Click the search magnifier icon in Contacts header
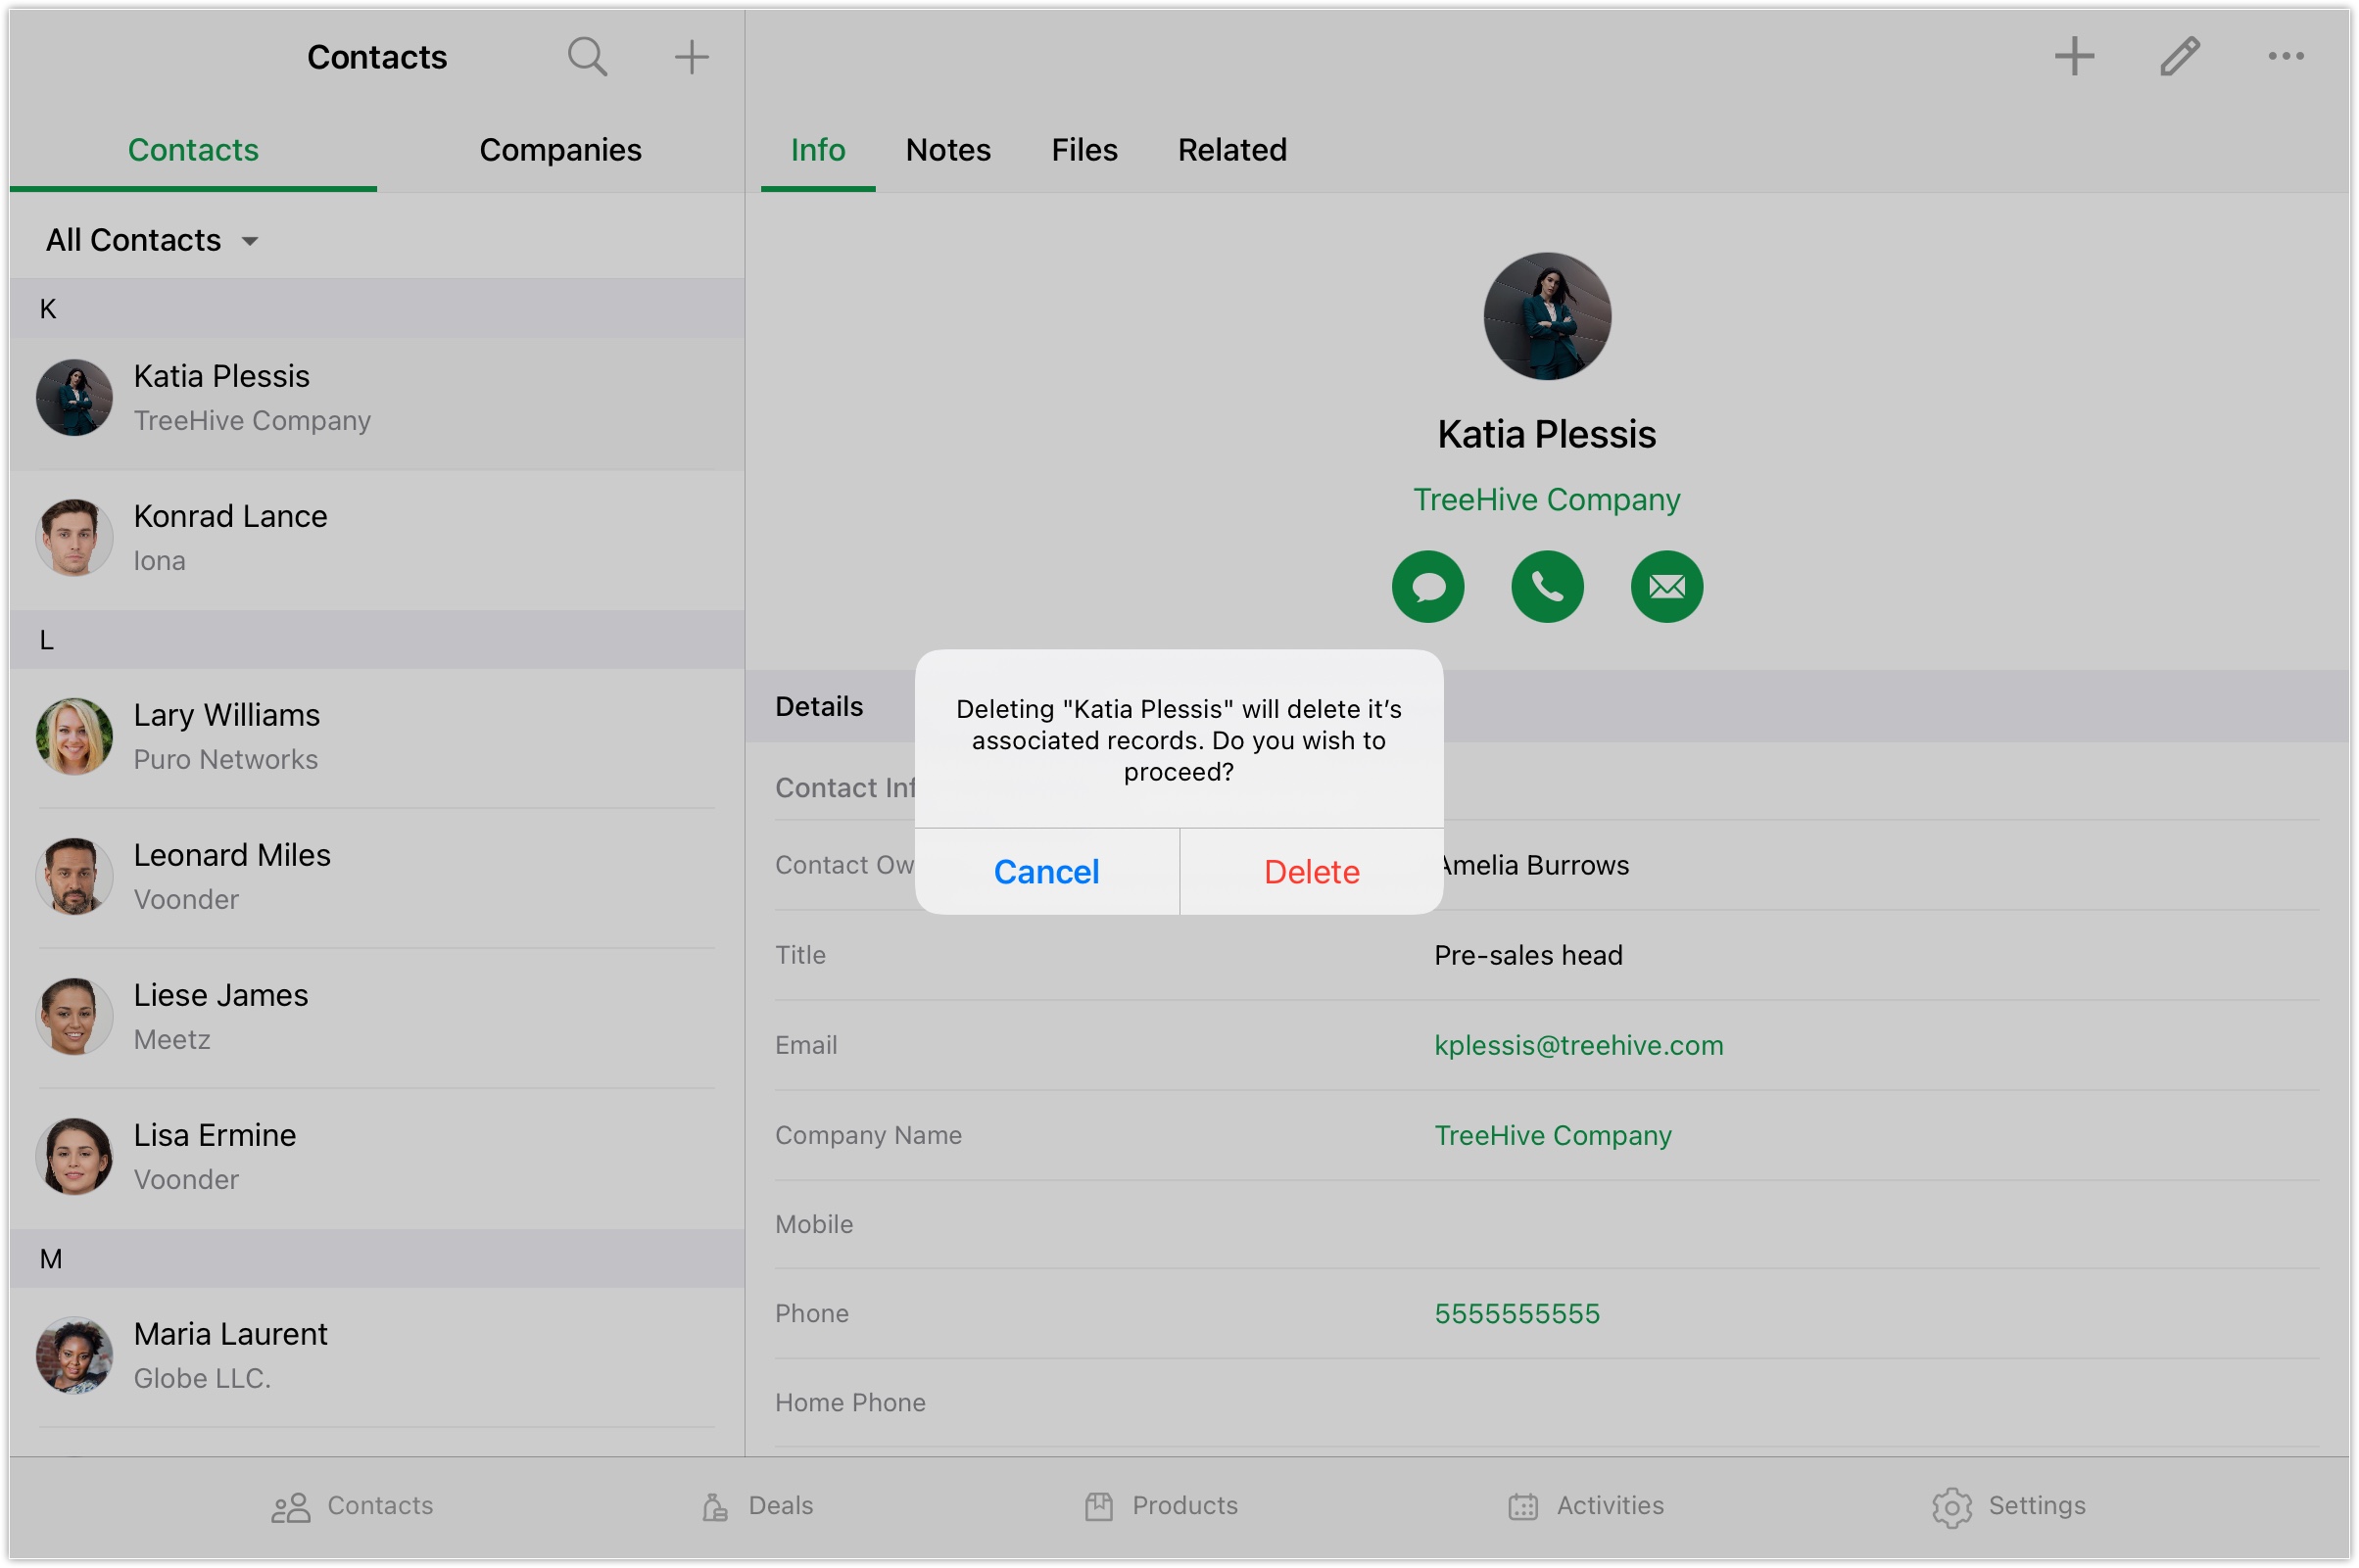 [587, 57]
